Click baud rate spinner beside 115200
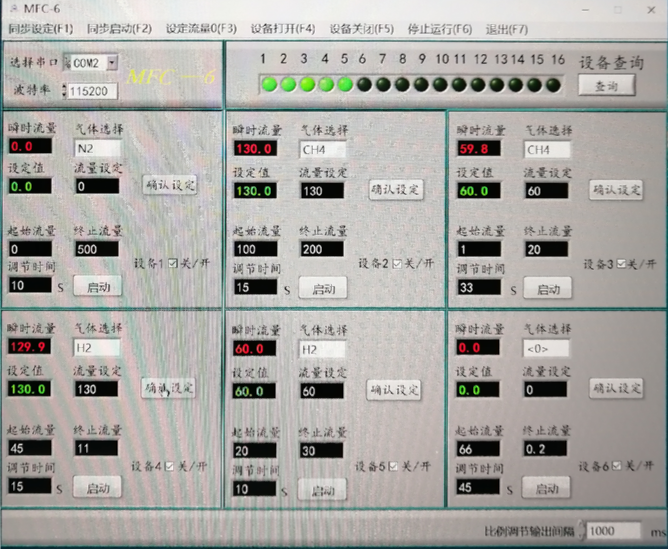Viewport: 668px width, 549px height. pos(65,92)
